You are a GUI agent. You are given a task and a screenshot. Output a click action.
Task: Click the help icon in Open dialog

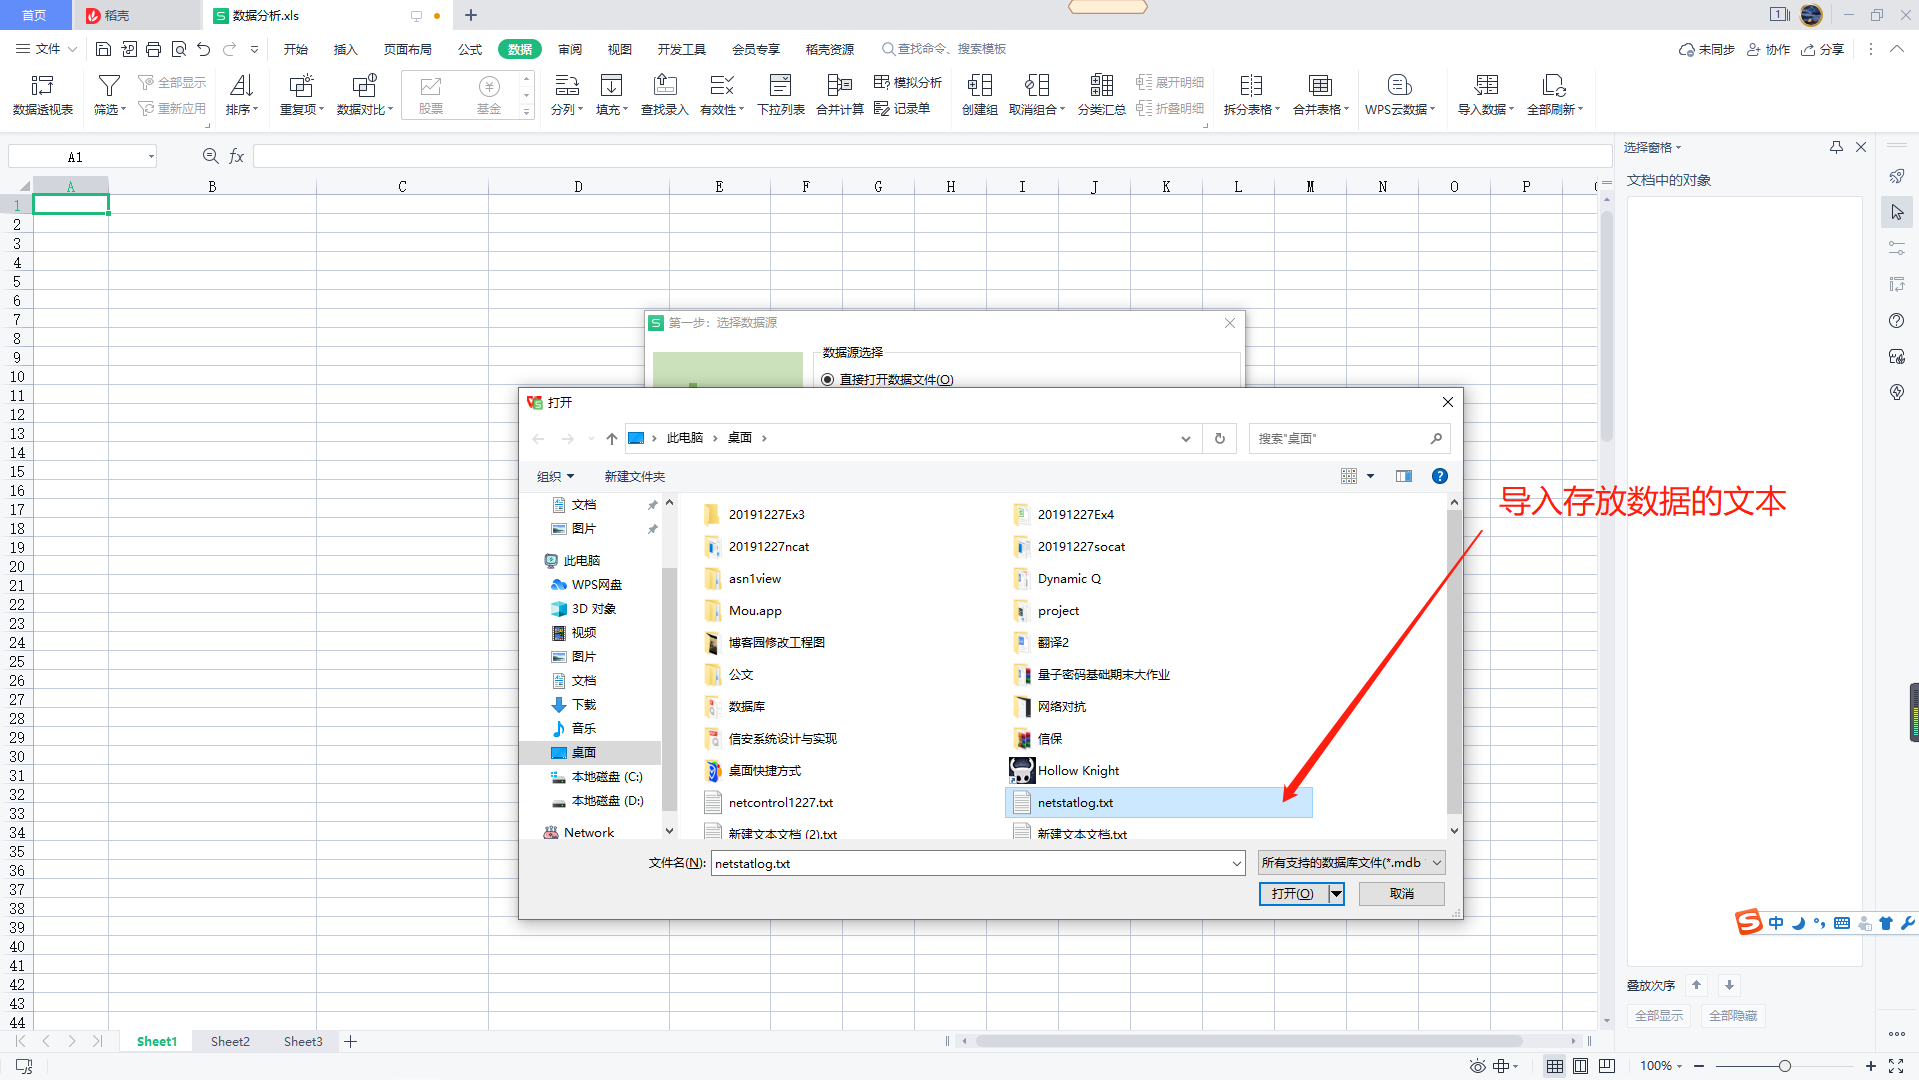point(1439,476)
